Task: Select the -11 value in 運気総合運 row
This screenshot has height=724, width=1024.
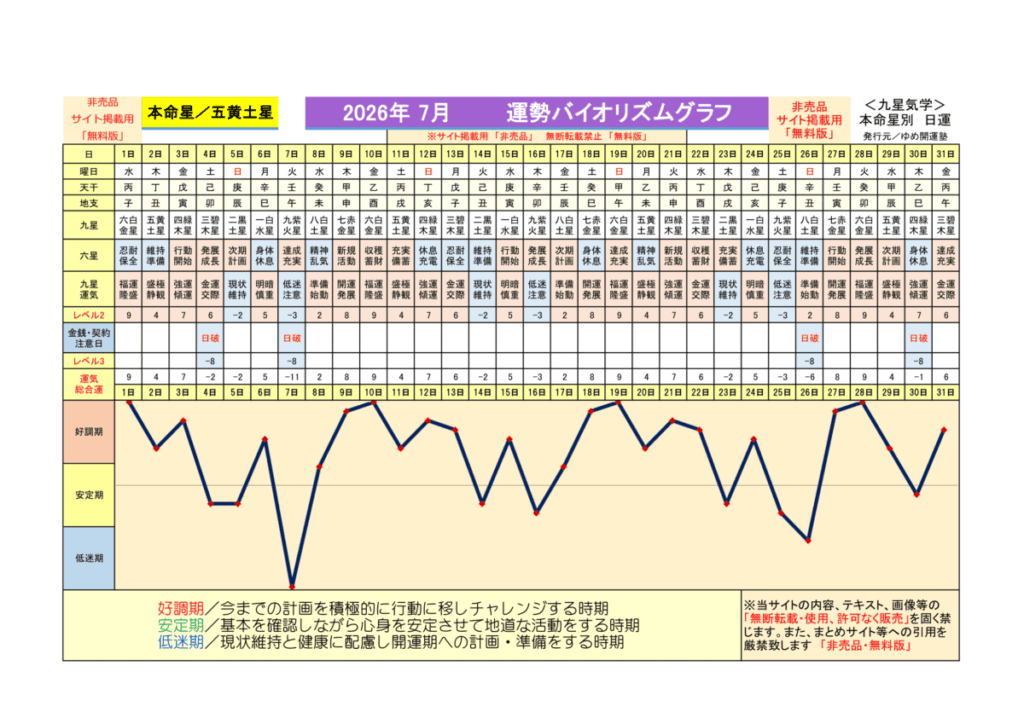Action: pos(292,377)
